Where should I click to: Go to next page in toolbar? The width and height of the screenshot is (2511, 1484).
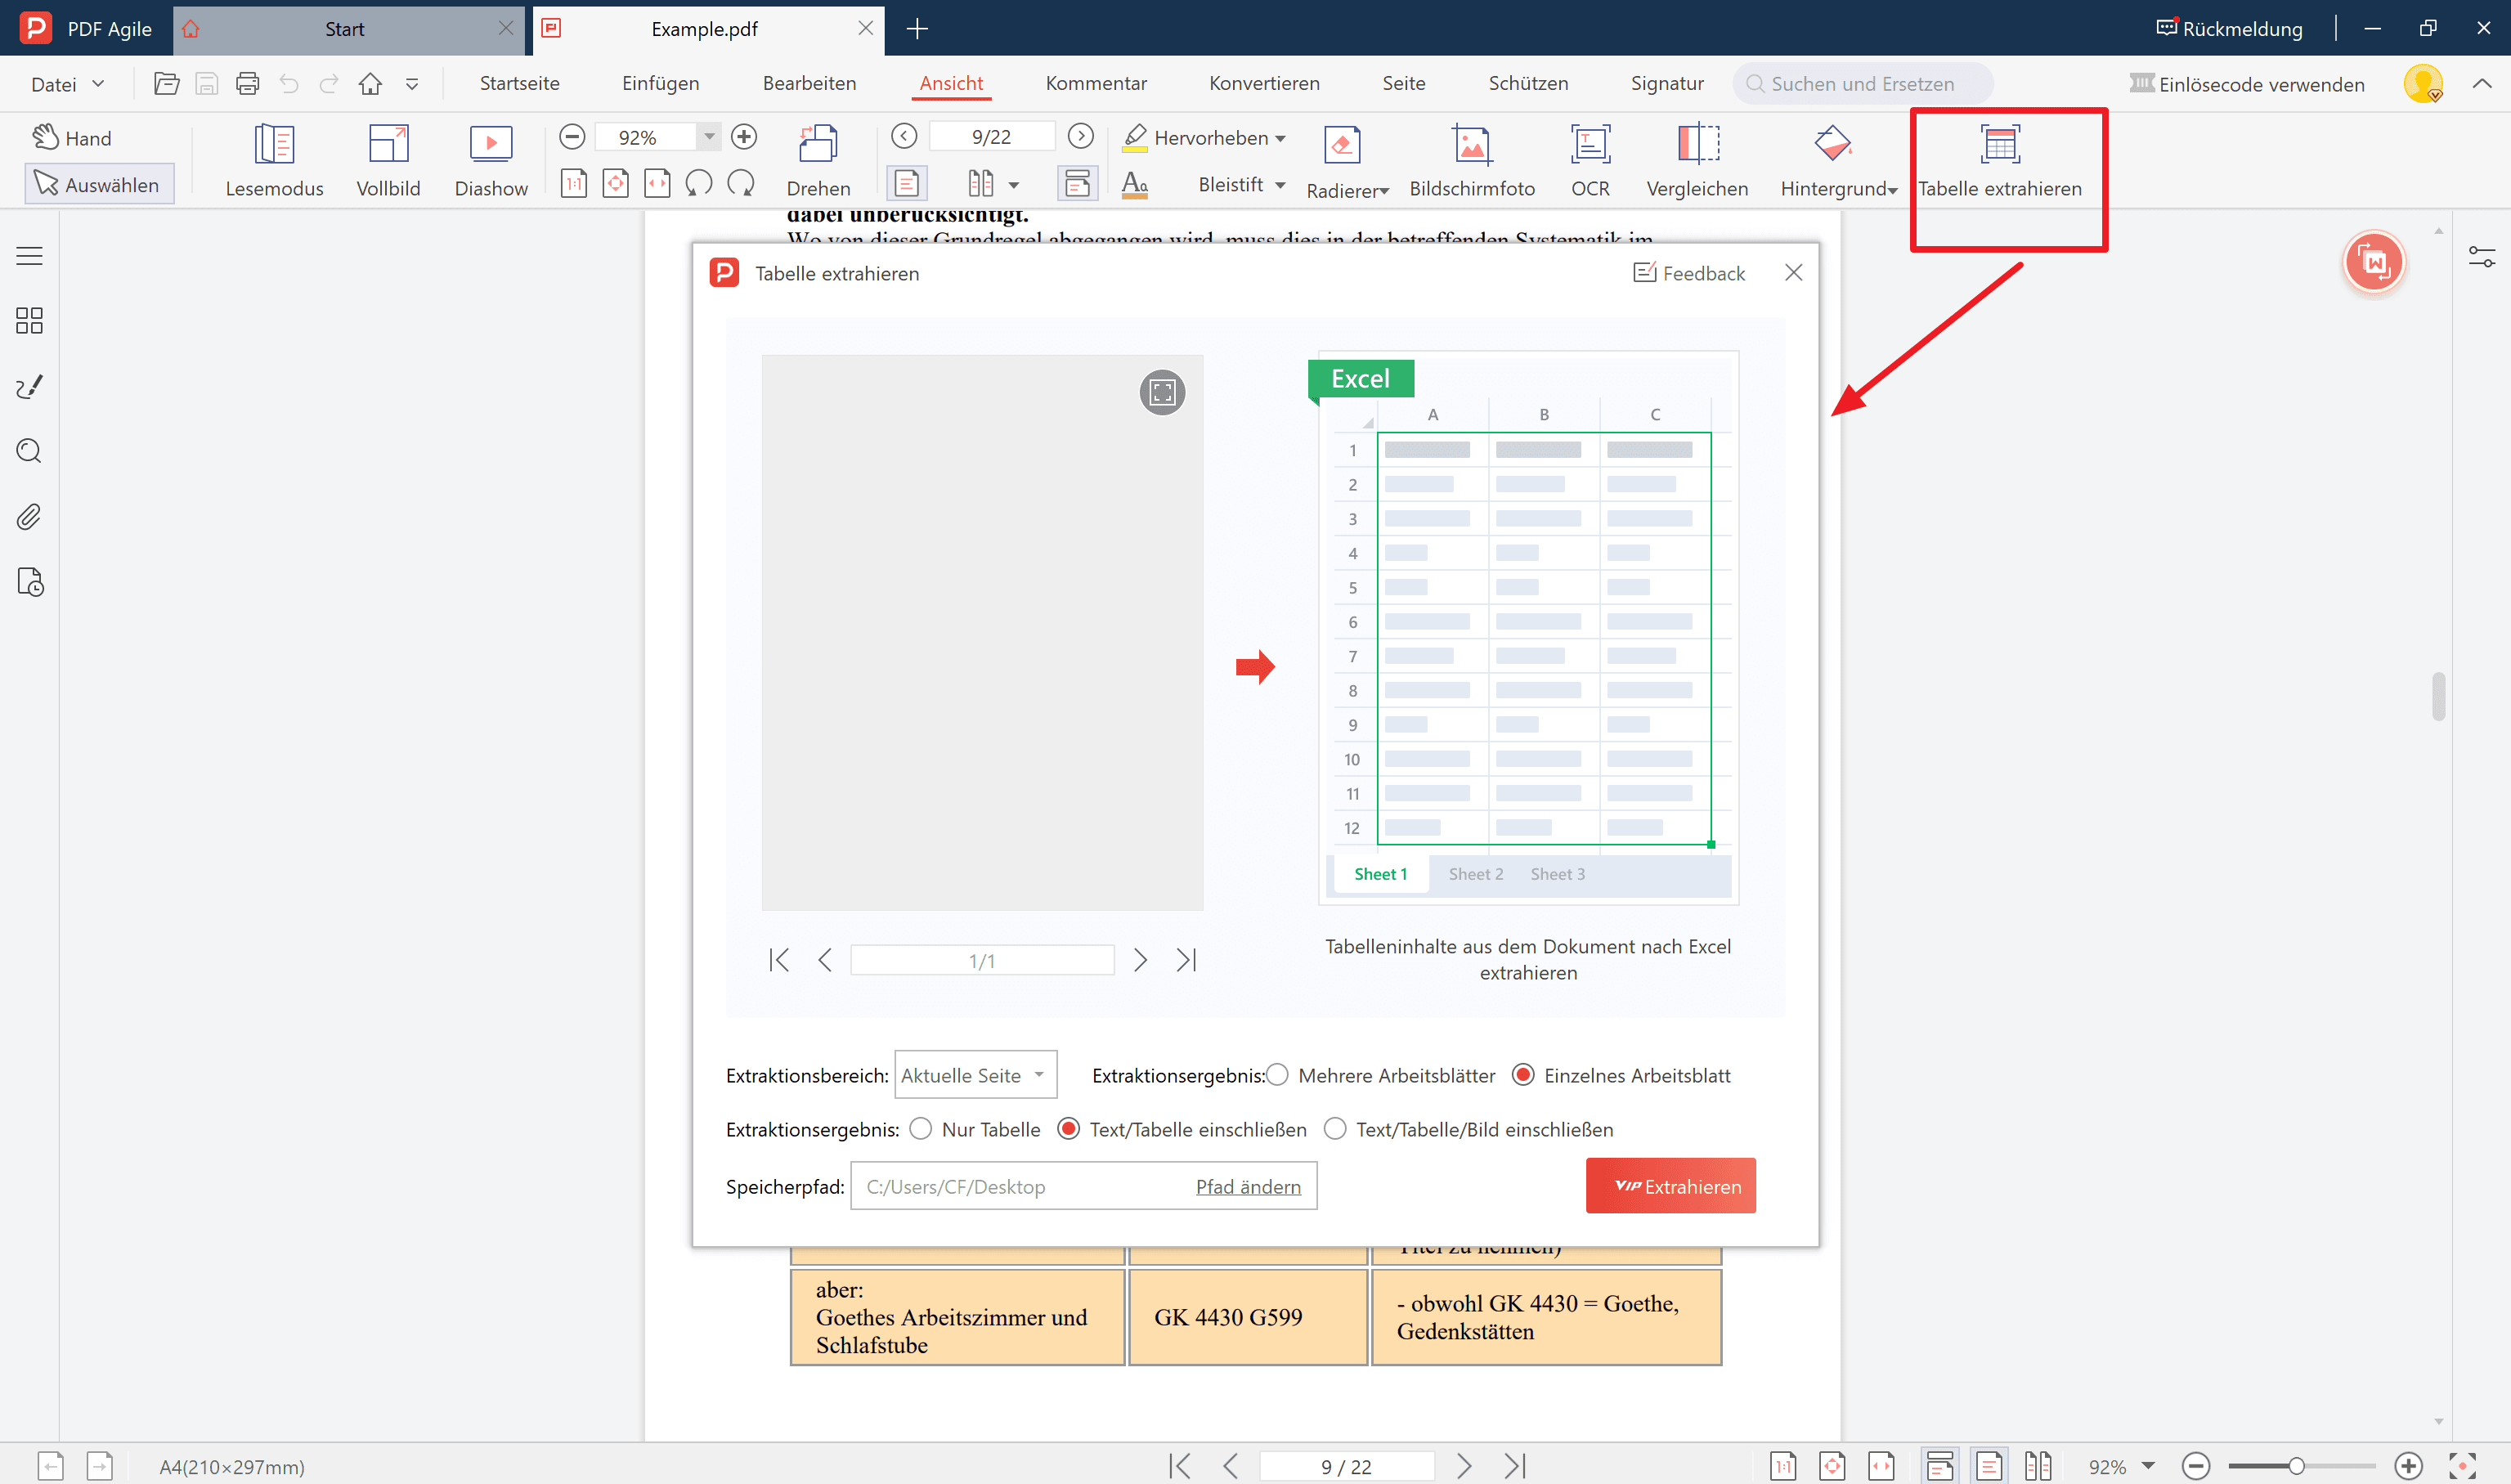coord(1081,136)
